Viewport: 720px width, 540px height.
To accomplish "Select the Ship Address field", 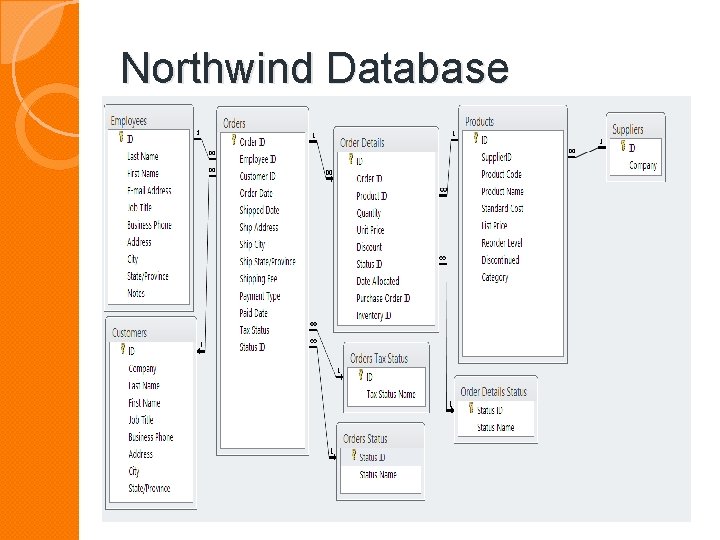I will coord(259,227).
